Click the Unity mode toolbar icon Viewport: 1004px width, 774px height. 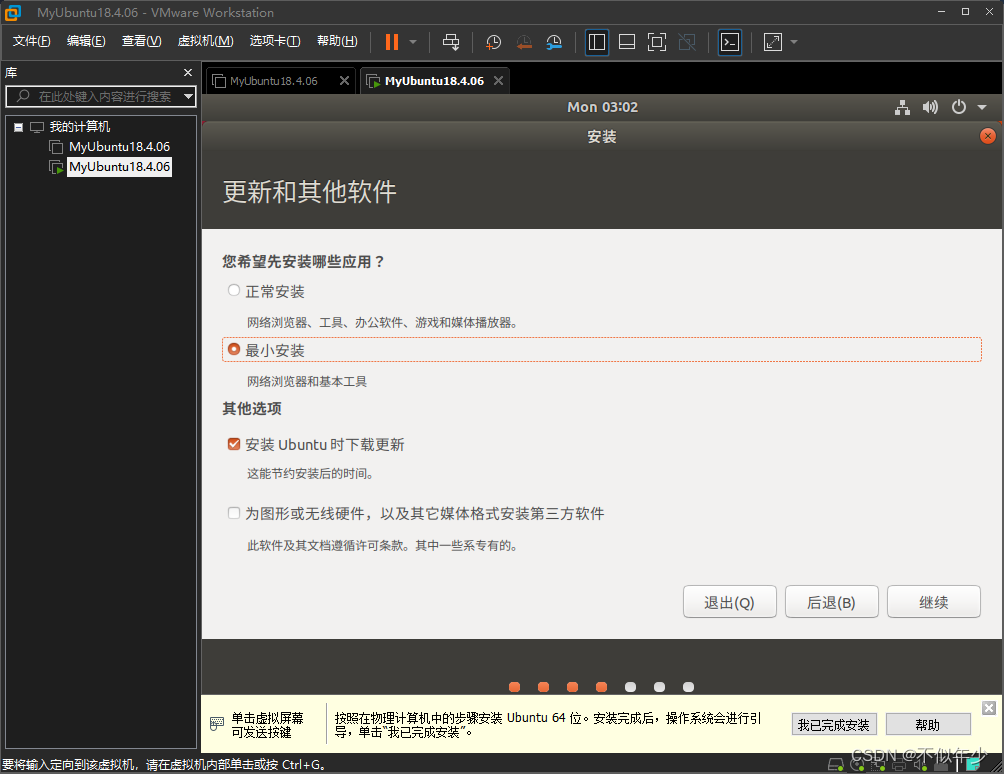(x=687, y=42)
